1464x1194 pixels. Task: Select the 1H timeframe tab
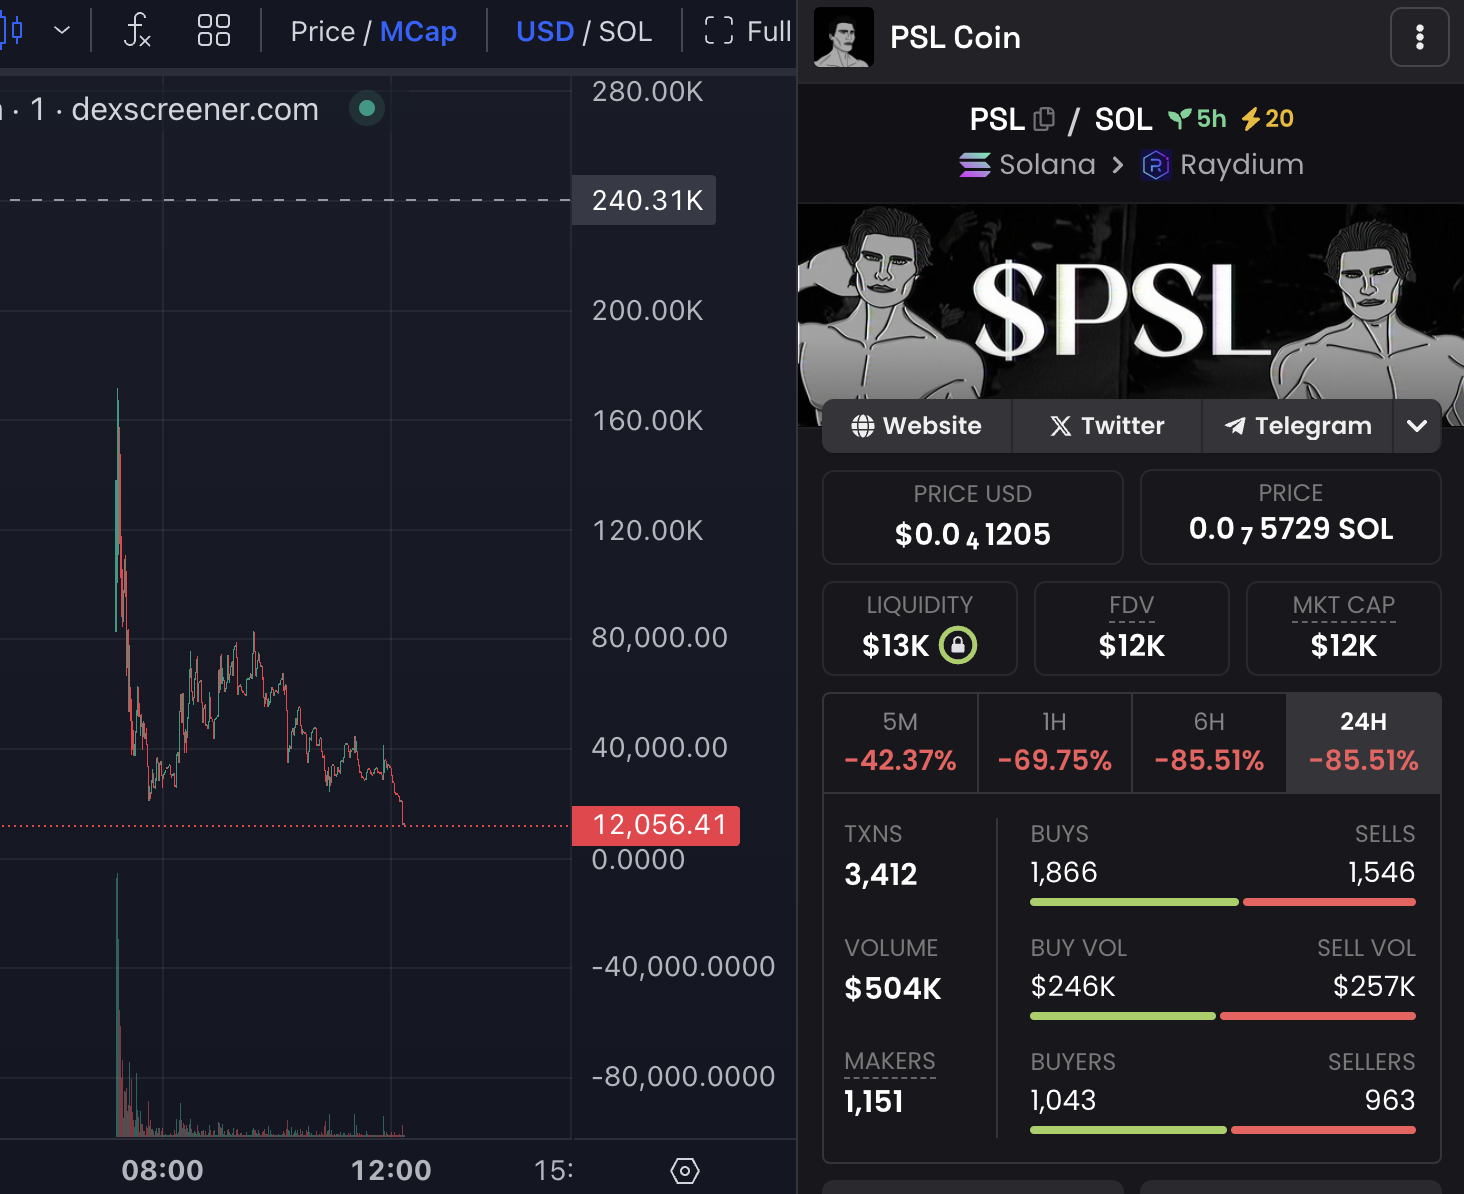(1054, 743)
